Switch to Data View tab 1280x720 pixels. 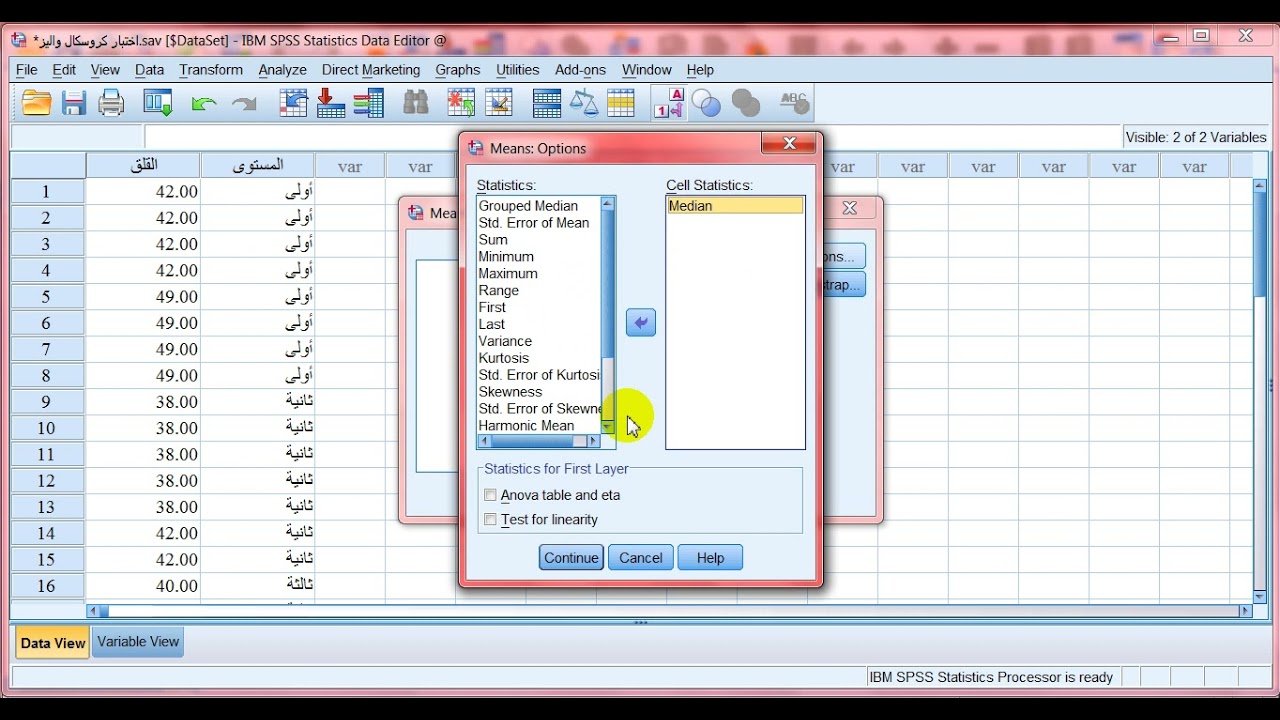tap(53, 643)
